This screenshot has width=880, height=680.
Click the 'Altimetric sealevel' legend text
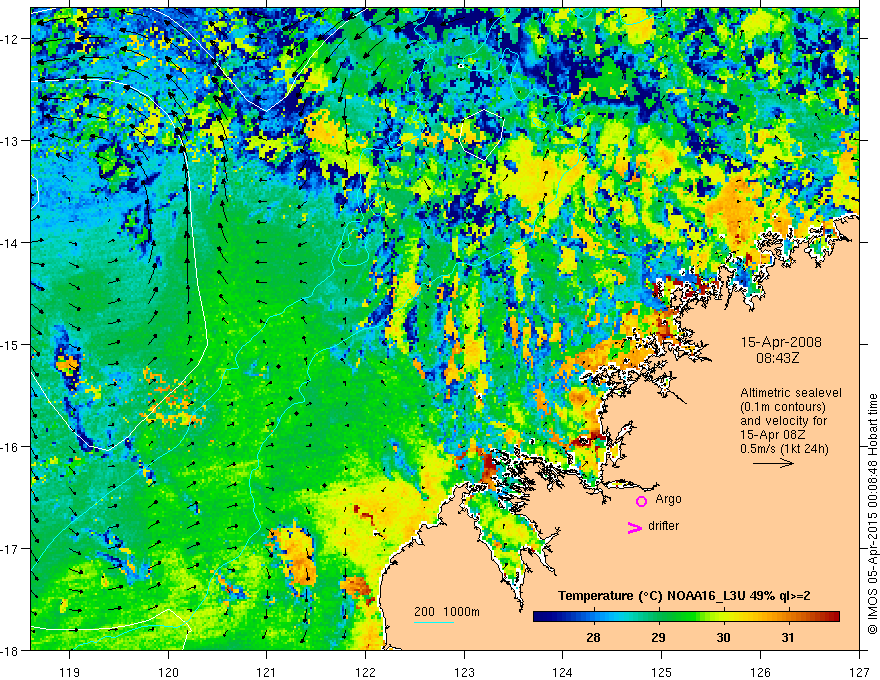[x=791, y=393]
